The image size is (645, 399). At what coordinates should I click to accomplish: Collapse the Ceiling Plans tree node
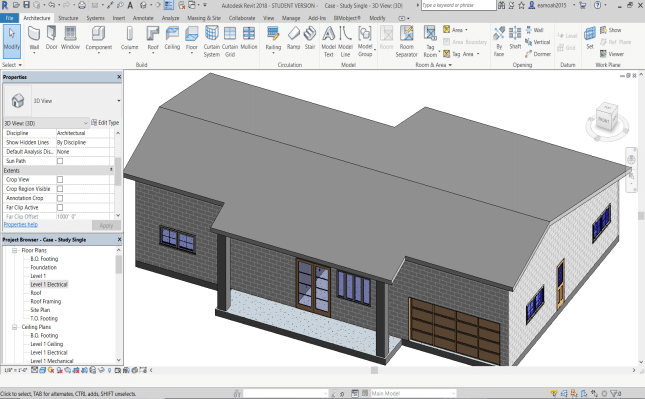(14, 327)
